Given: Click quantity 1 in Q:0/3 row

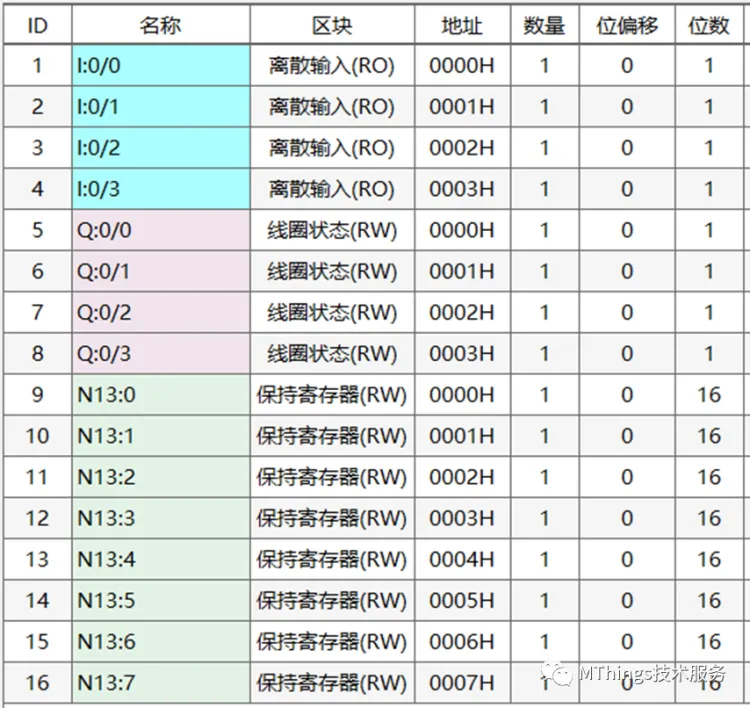Looking at the screenshot, I should [x=545, y=354].
